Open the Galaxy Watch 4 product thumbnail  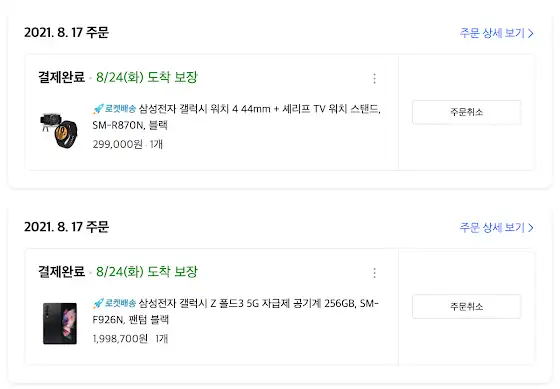pos(59,130)
